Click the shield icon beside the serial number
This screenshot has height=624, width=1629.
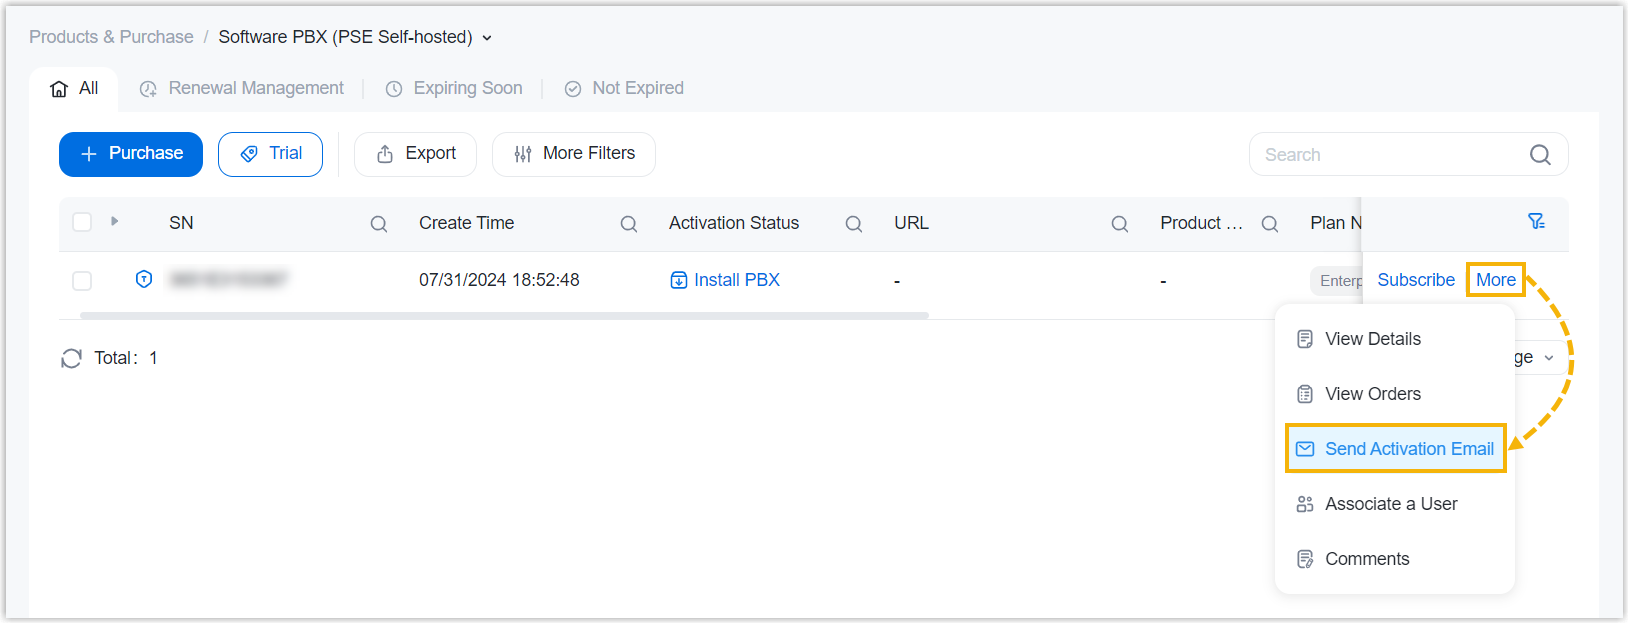point(144,280)
